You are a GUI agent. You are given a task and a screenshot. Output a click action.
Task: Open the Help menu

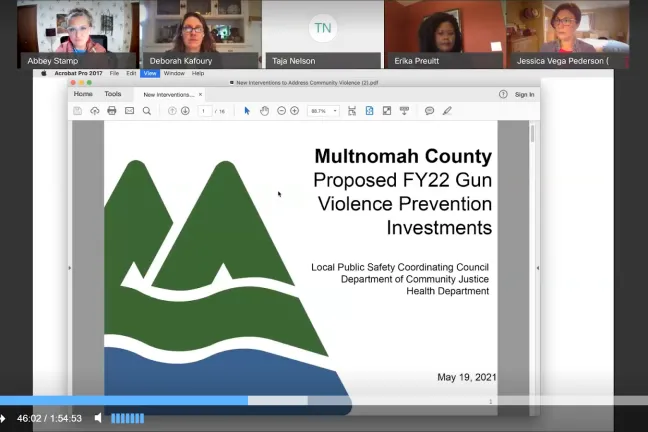[x=198, y=73]
